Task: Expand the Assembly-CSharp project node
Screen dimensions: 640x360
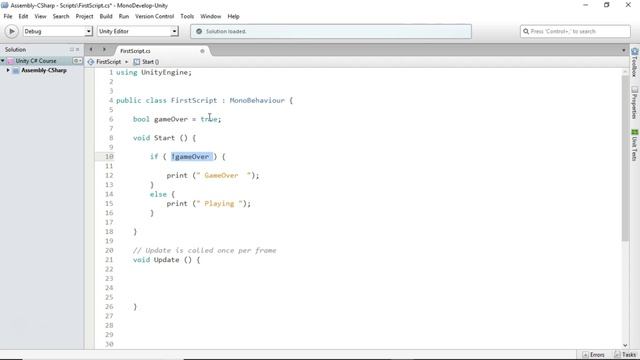Action: [8, 70]
